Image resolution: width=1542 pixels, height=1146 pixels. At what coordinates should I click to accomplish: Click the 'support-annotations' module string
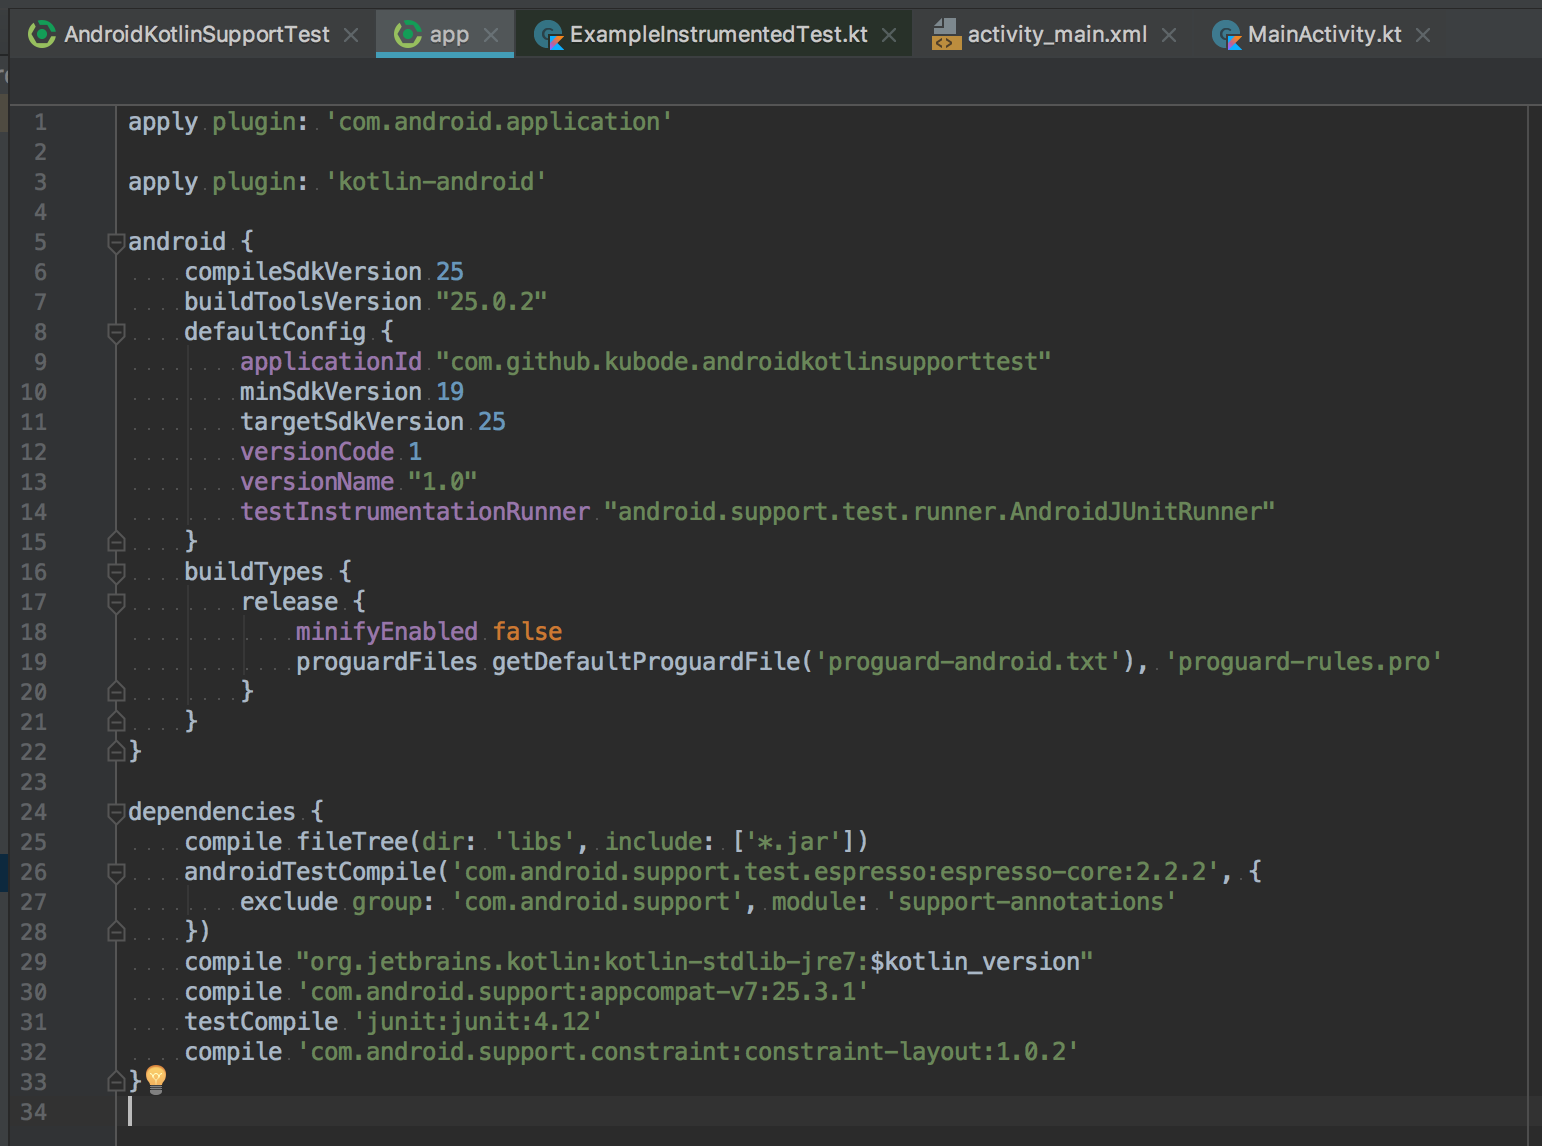point(1031,902)
